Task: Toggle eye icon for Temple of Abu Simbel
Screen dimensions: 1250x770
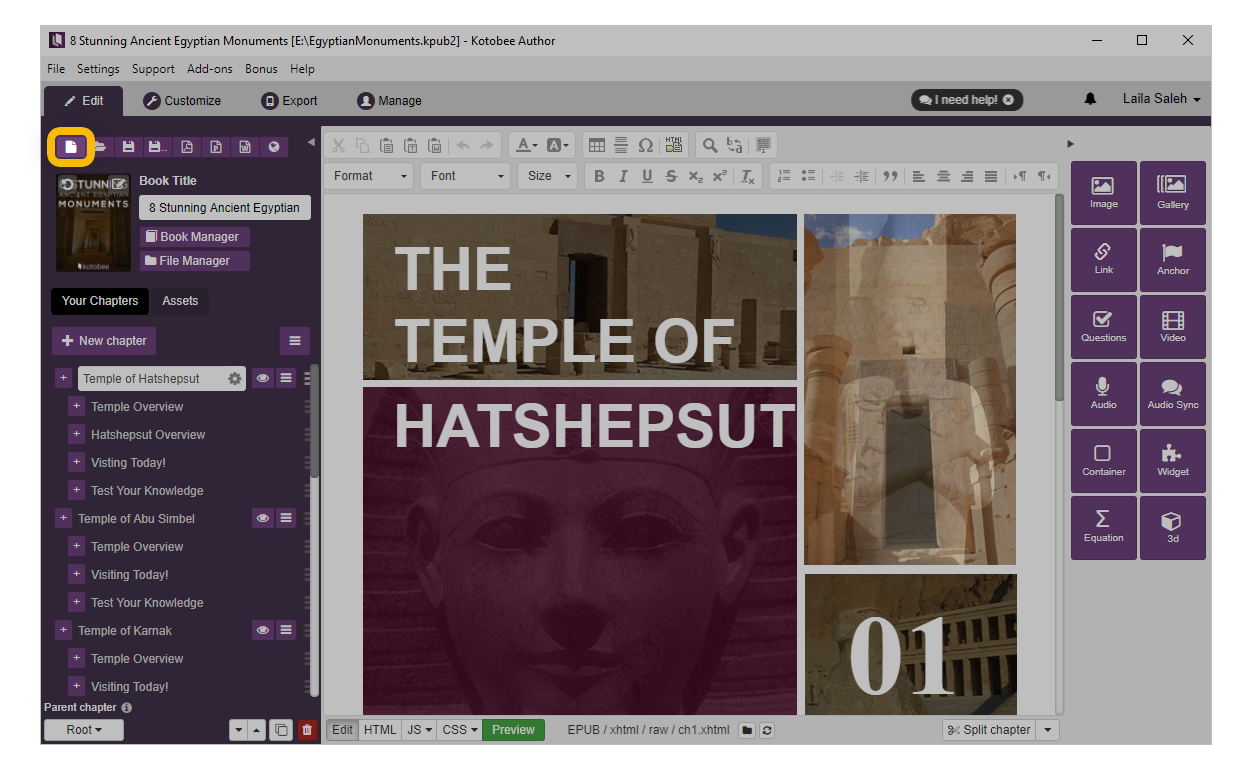Action: [x=262, y=519]
